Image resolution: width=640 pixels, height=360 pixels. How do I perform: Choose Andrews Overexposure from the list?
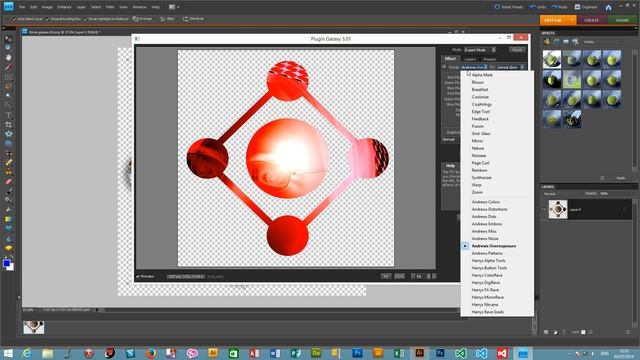point(493,246)
